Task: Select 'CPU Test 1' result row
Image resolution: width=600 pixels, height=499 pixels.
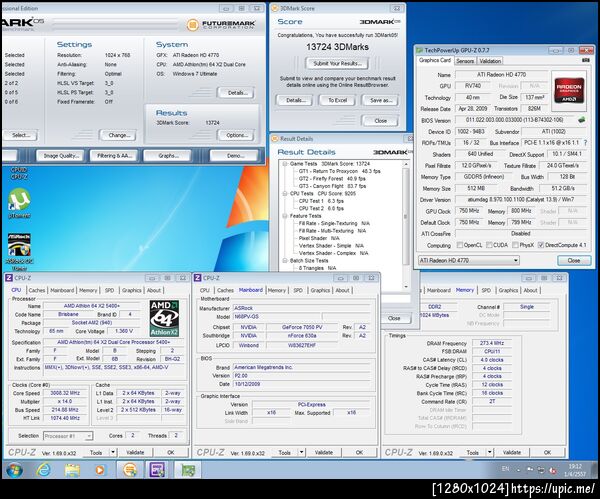Action: tap(321, 201)
